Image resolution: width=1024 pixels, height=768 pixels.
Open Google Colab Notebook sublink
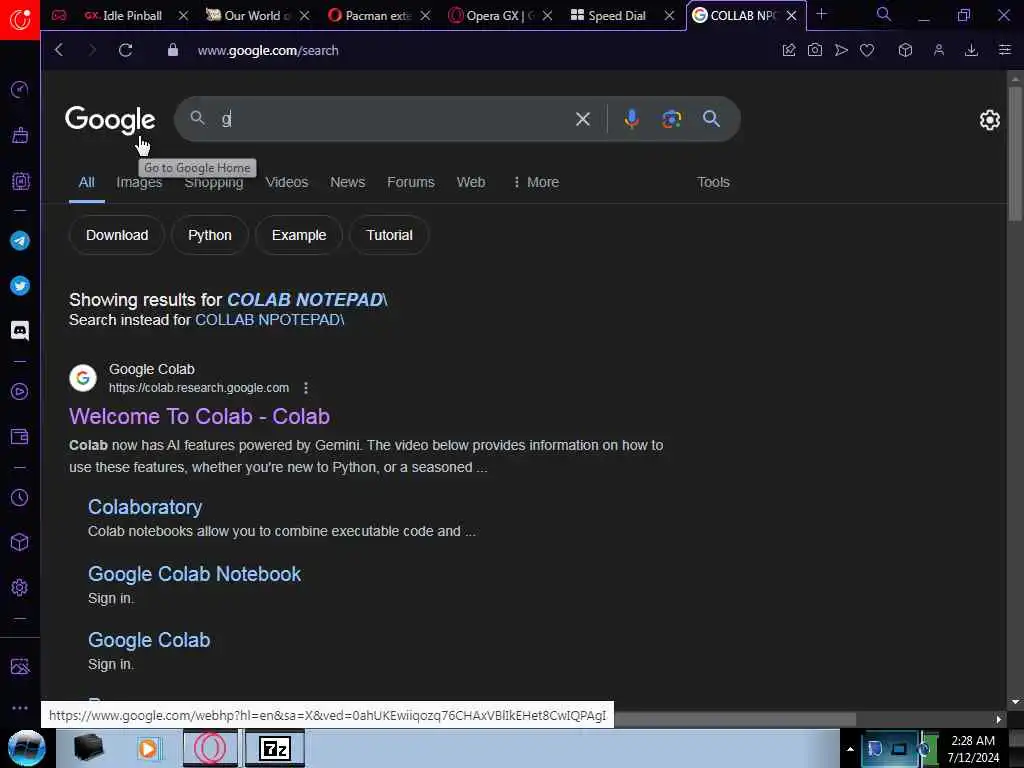pos(195,574)
